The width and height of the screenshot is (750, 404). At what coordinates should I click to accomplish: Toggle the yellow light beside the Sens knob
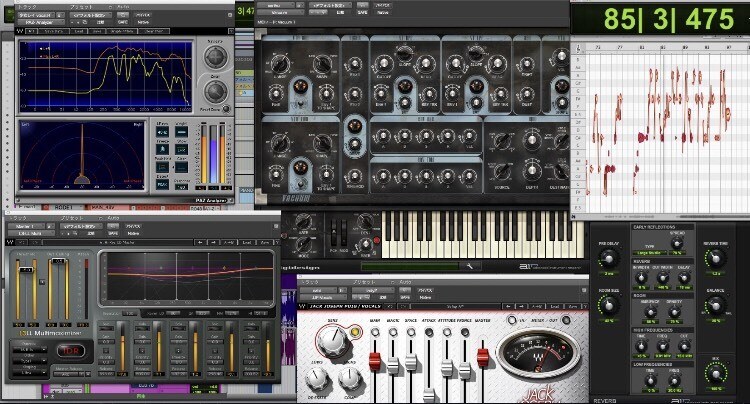click(x=354, y=332)
